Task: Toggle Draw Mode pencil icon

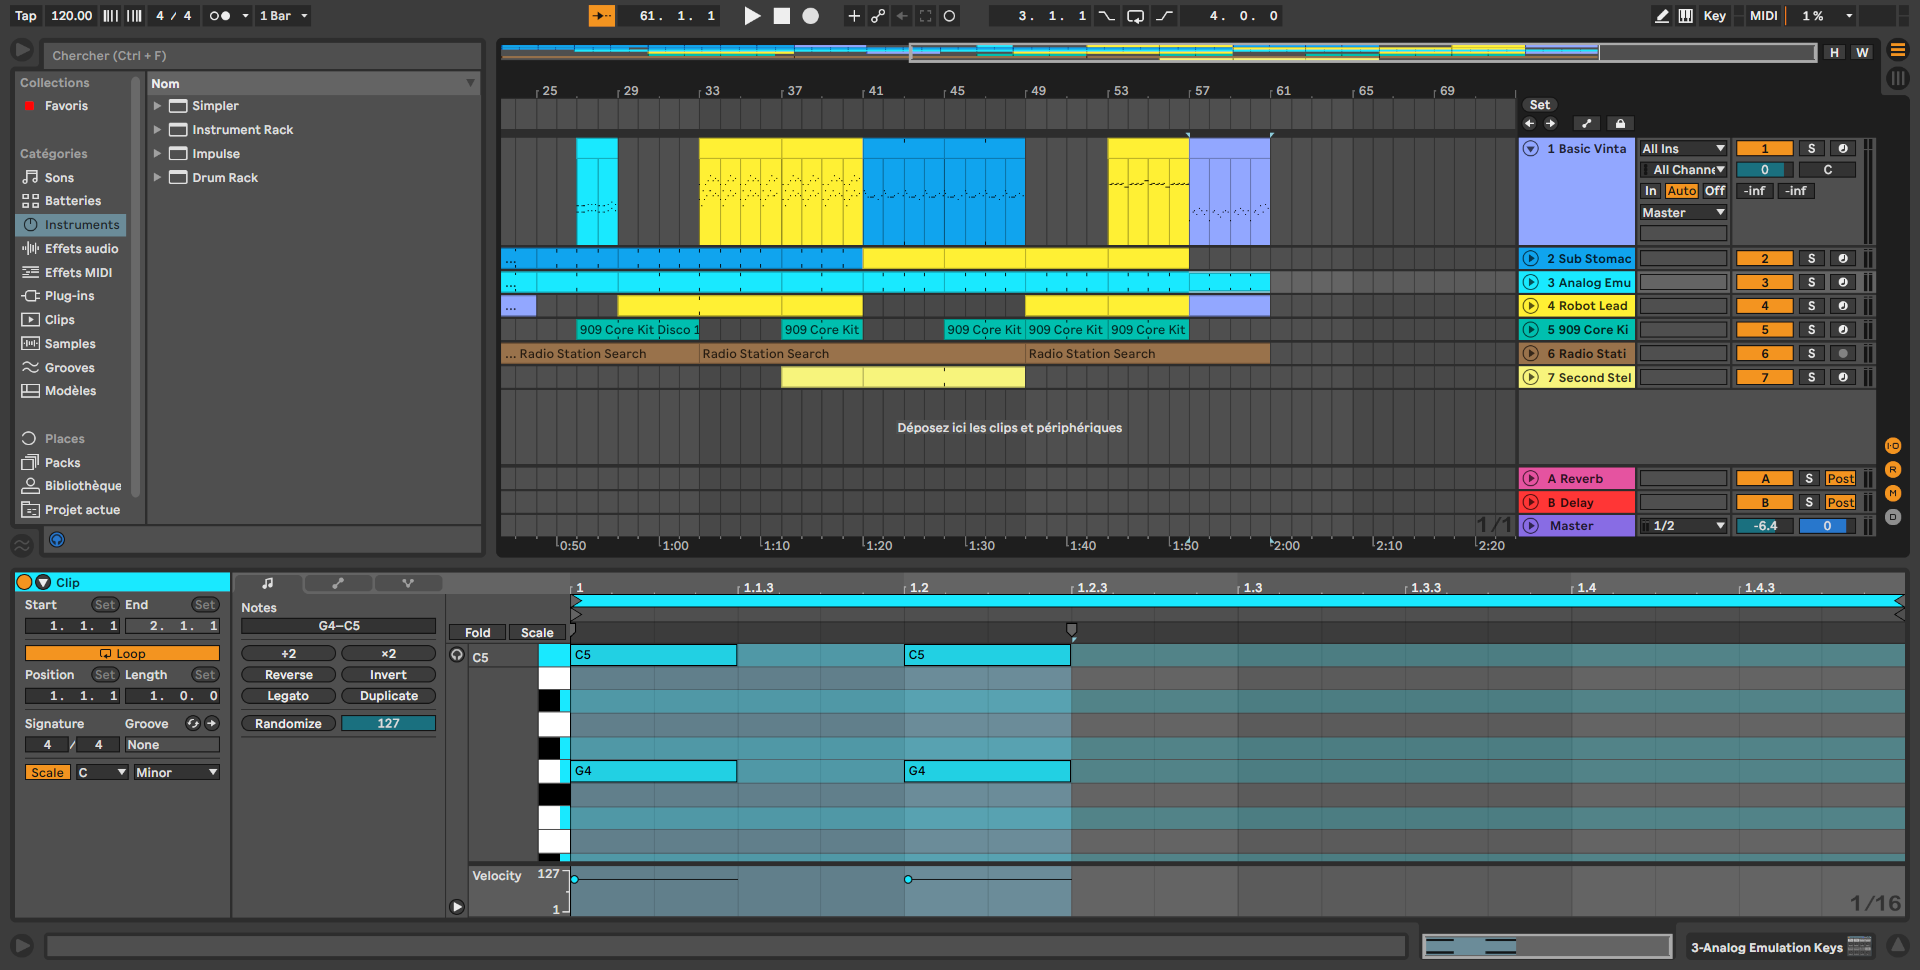Action: click(1662, 16)
